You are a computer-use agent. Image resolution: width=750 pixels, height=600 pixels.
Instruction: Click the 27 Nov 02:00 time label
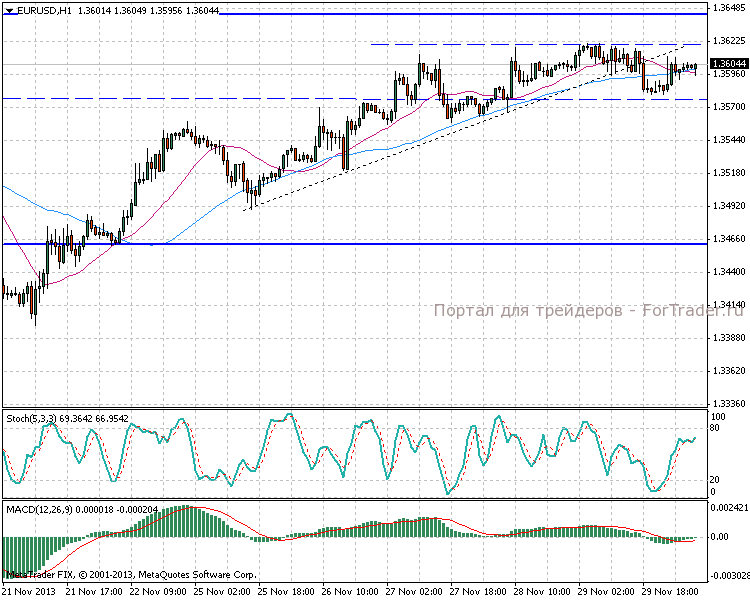click(414, 592)
